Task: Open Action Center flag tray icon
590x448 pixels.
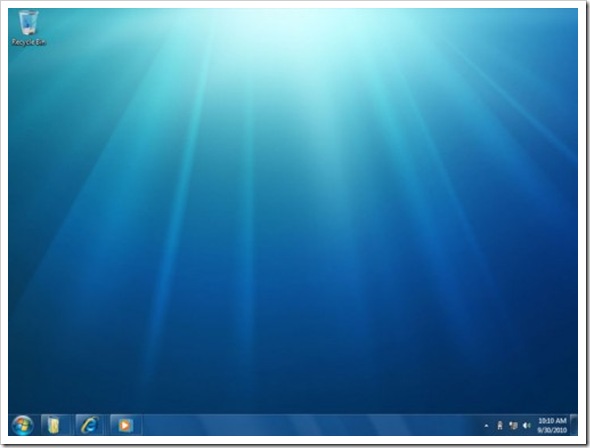Action: click(x=500, y=425)
